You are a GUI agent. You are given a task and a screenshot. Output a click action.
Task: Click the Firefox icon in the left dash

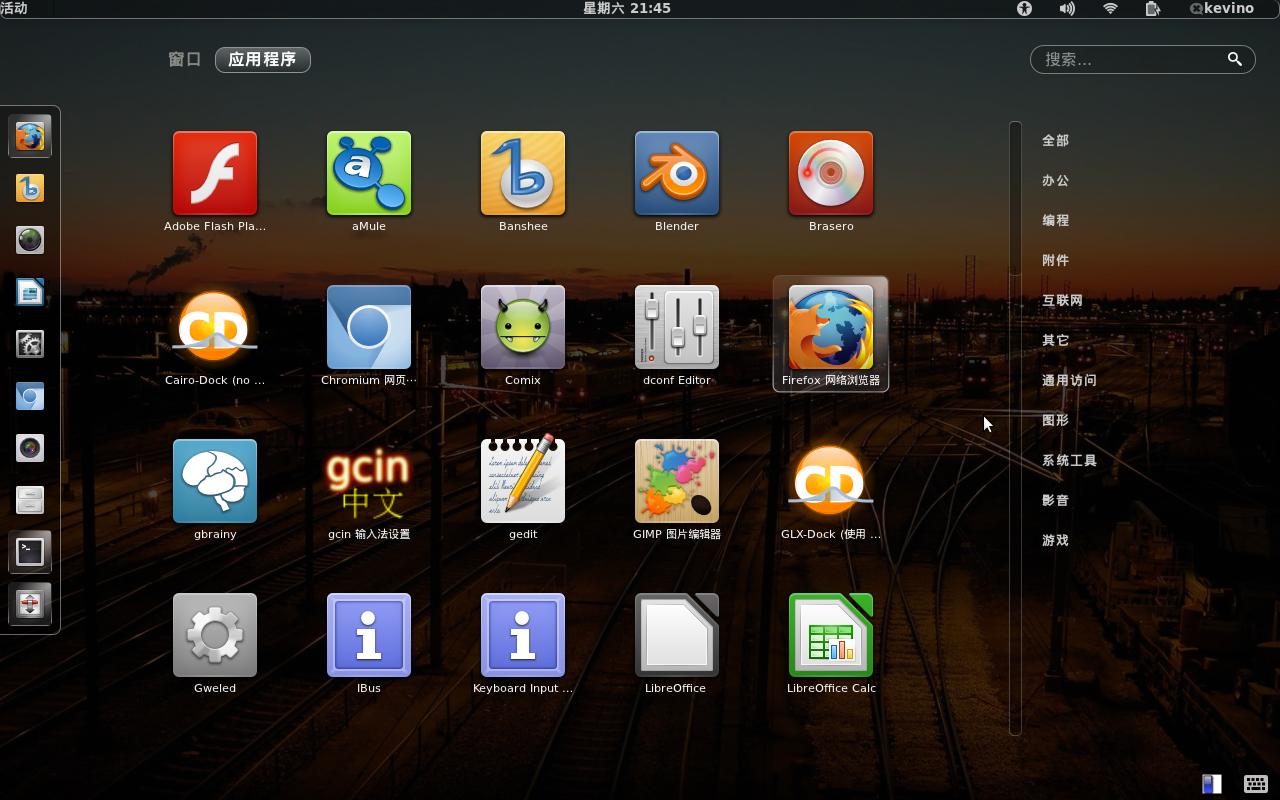click(30, 136)
